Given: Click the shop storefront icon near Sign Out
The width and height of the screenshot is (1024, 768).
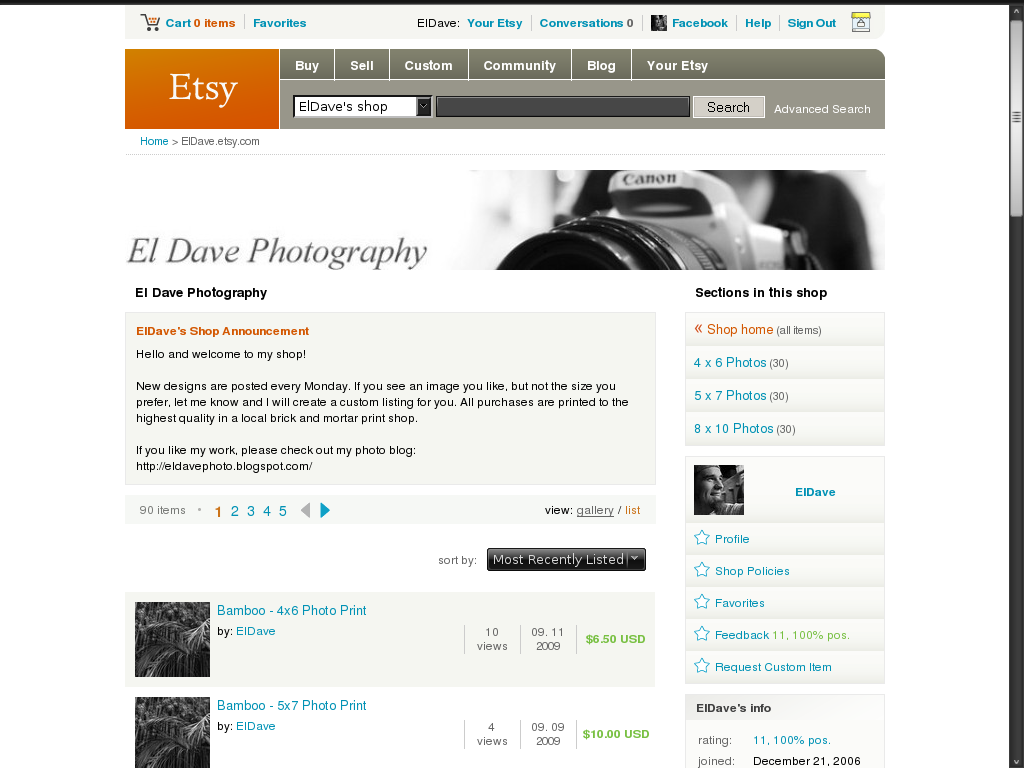Looking at the screenshot, I should pyautogui.click(x=861, y=22).
